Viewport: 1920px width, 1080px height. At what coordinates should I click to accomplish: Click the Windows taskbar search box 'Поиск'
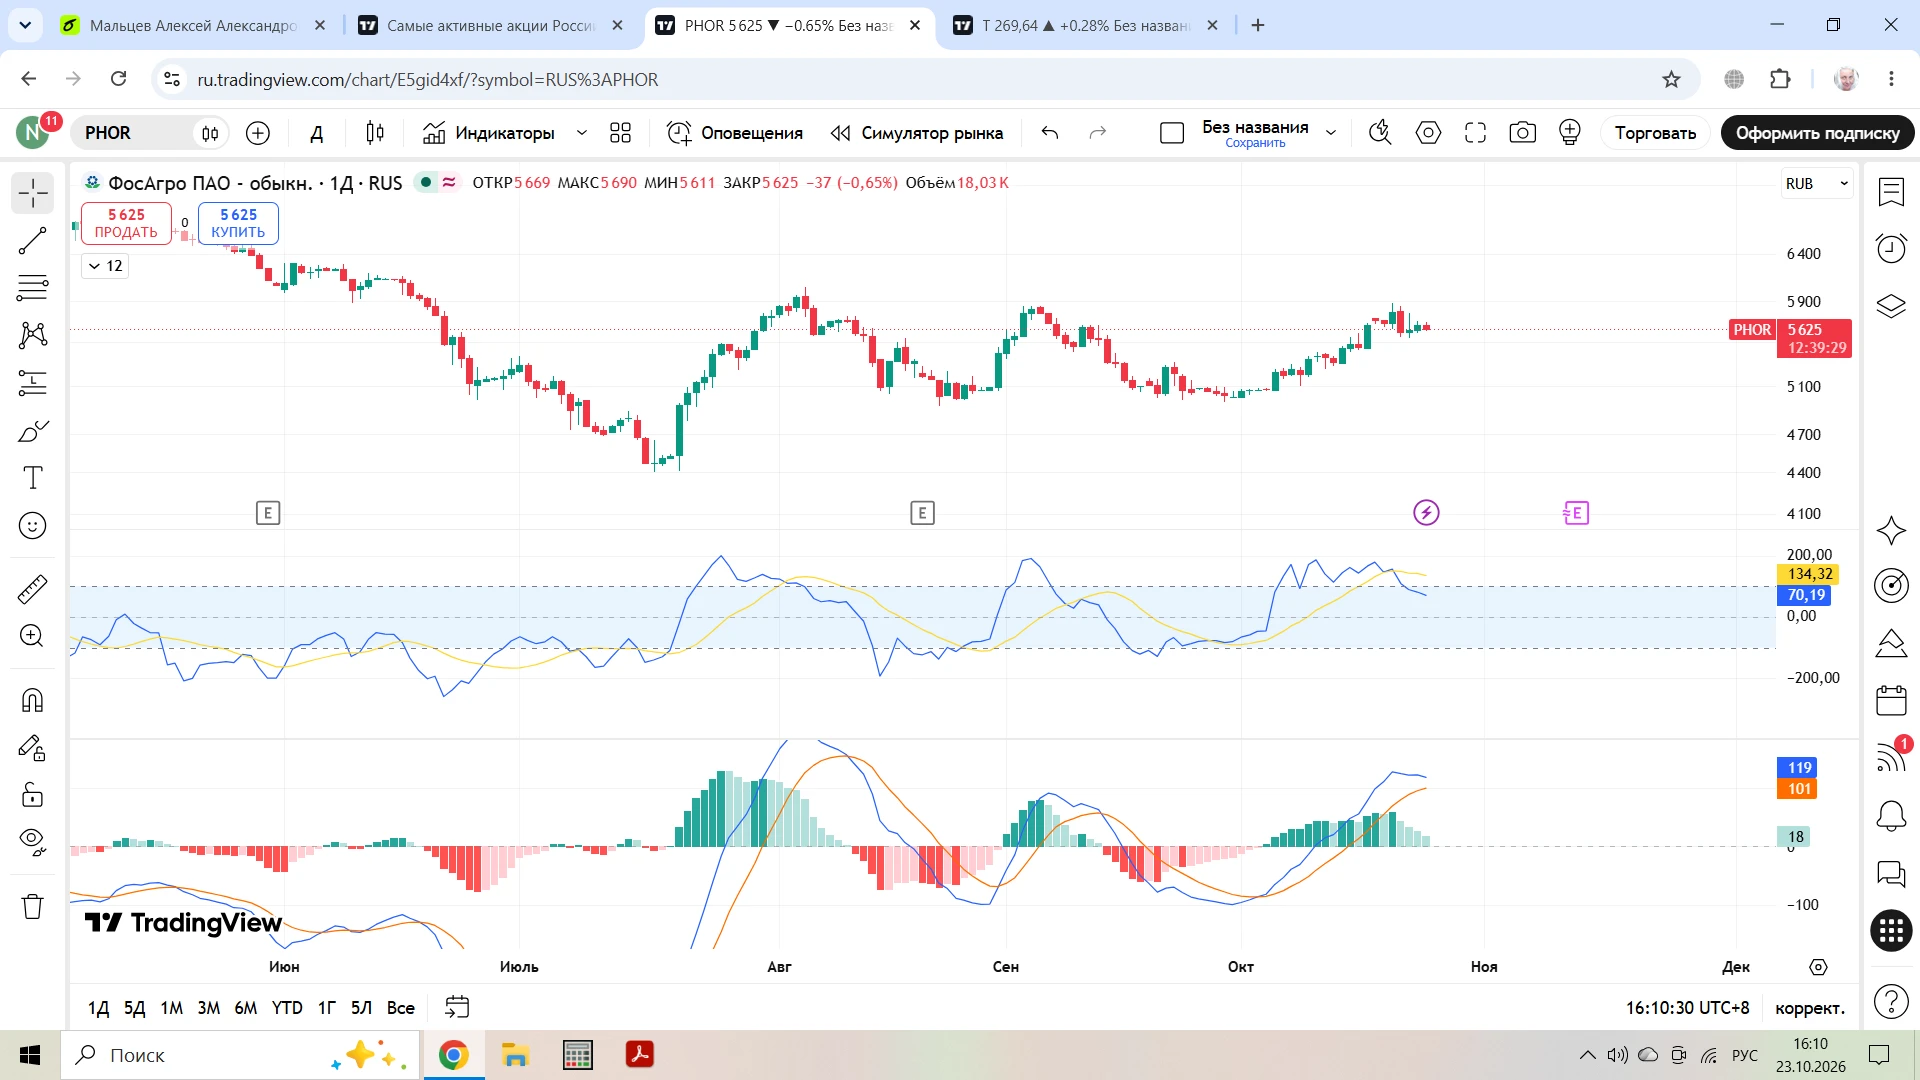click(x=240, y=1055)
